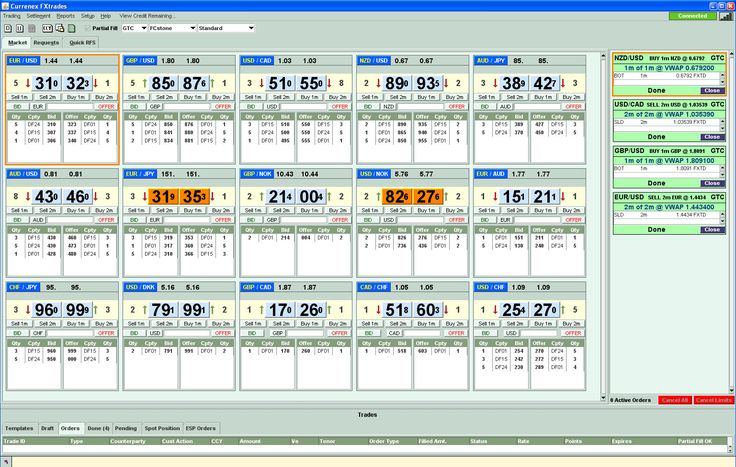Click the signal strength icon beside Connected
Viewport: 736px width, 467px height.
(x=726, y=16)
